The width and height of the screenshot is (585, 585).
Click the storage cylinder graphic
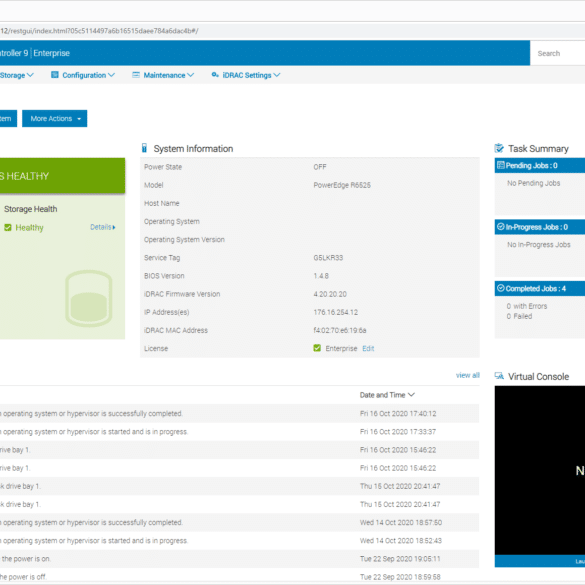(x=89, y=298)
